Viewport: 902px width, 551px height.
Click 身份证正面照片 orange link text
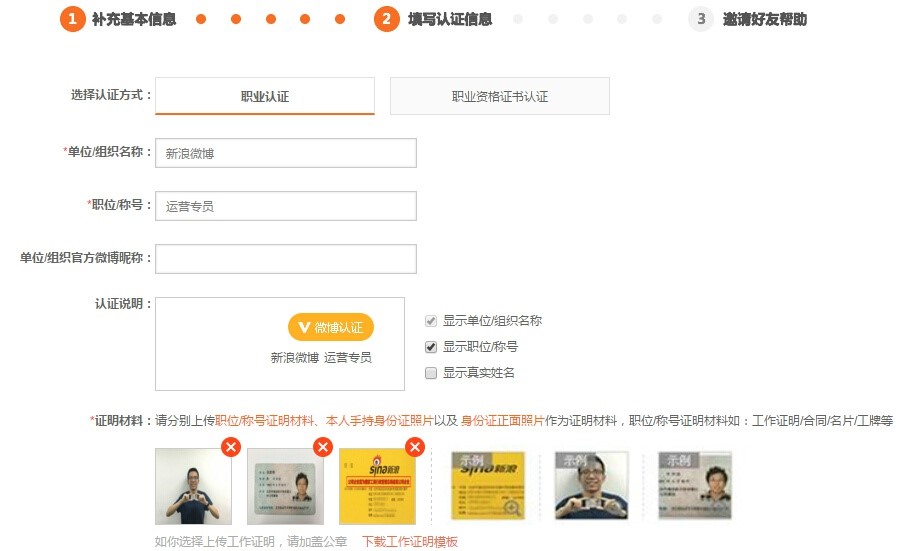click(x=503, y=420)
